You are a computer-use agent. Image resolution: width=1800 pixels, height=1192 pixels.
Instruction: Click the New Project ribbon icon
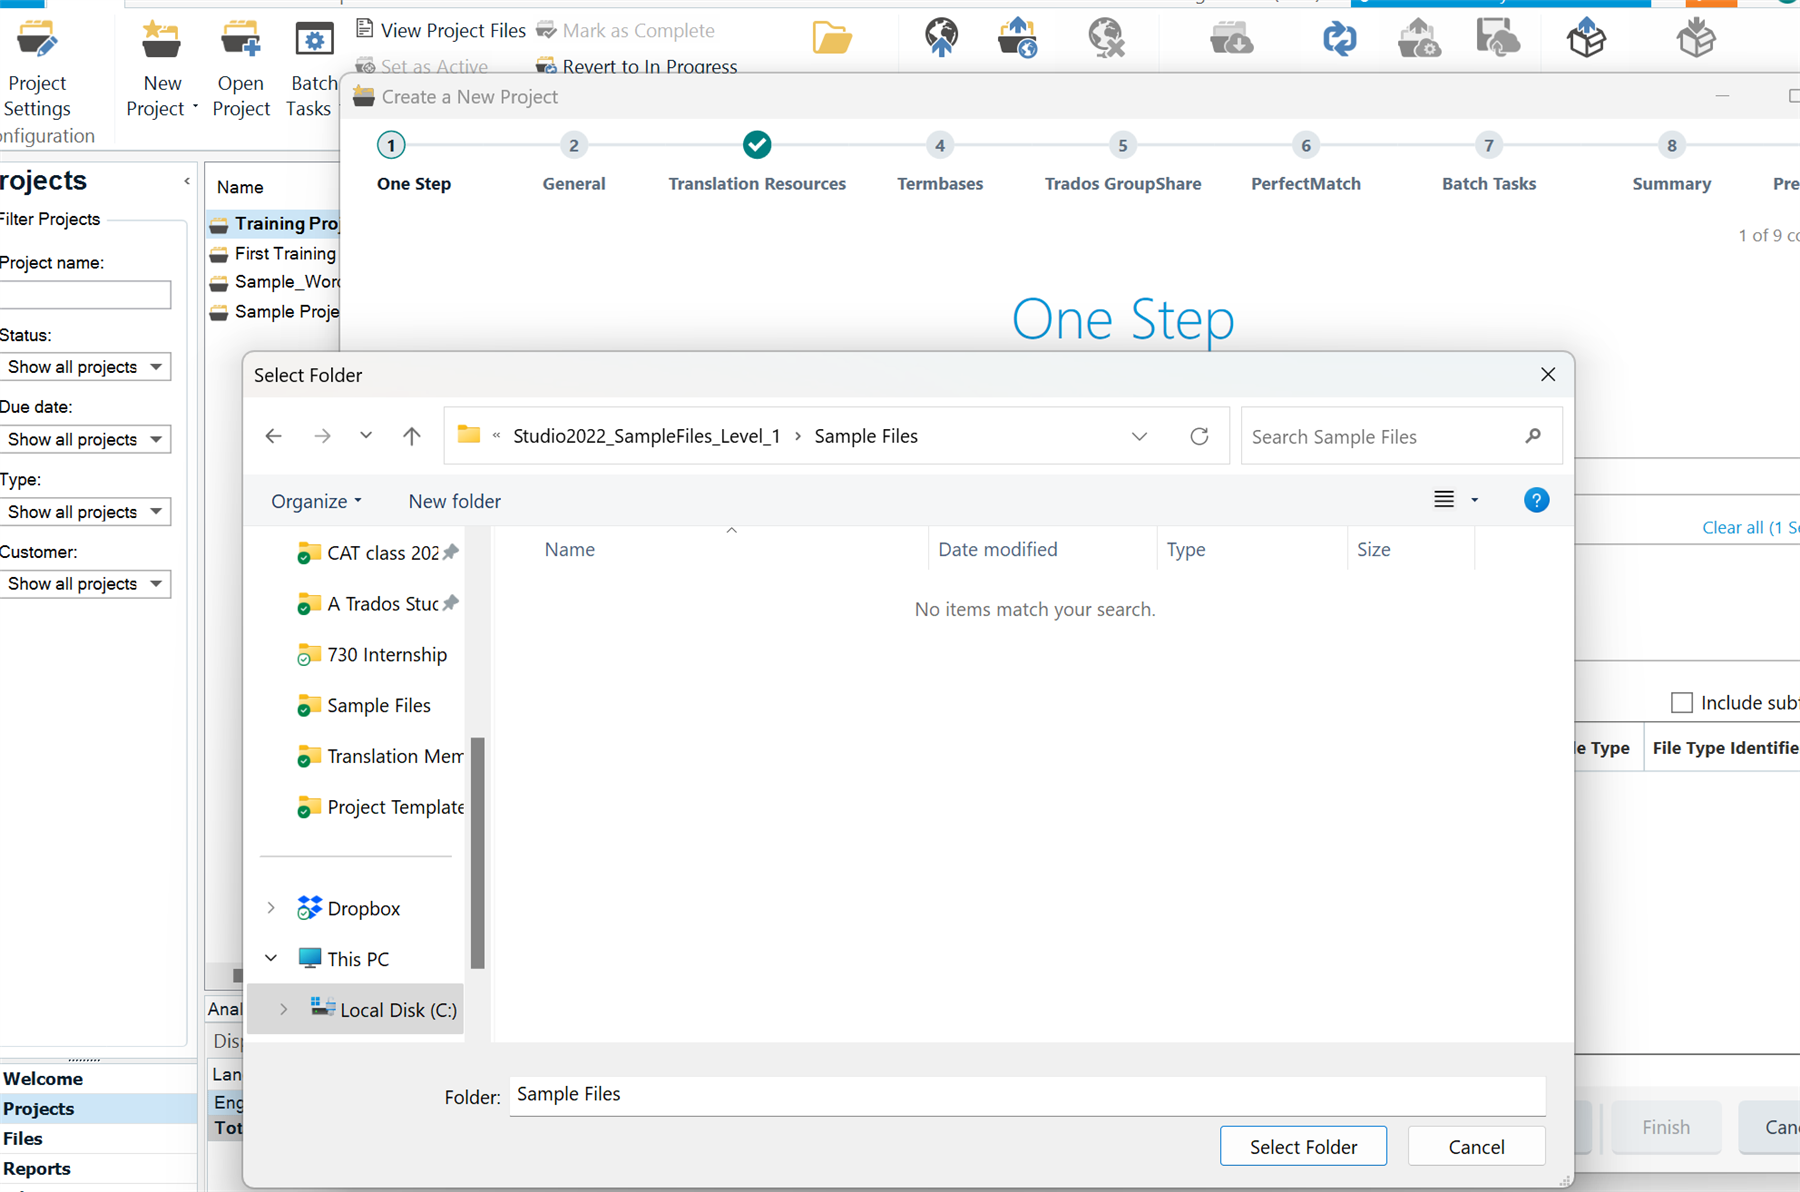[161, 40]
